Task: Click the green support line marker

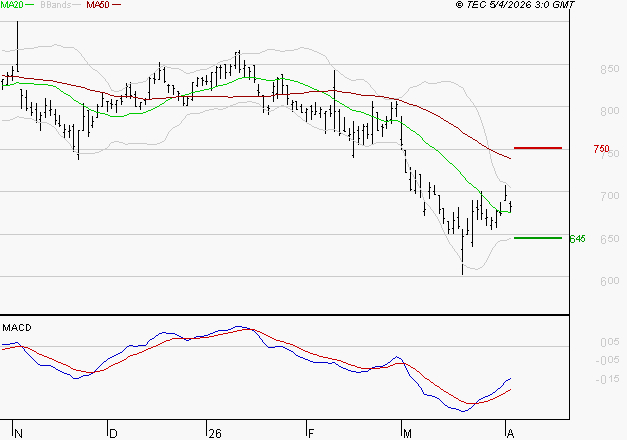Action: point(538,238)
